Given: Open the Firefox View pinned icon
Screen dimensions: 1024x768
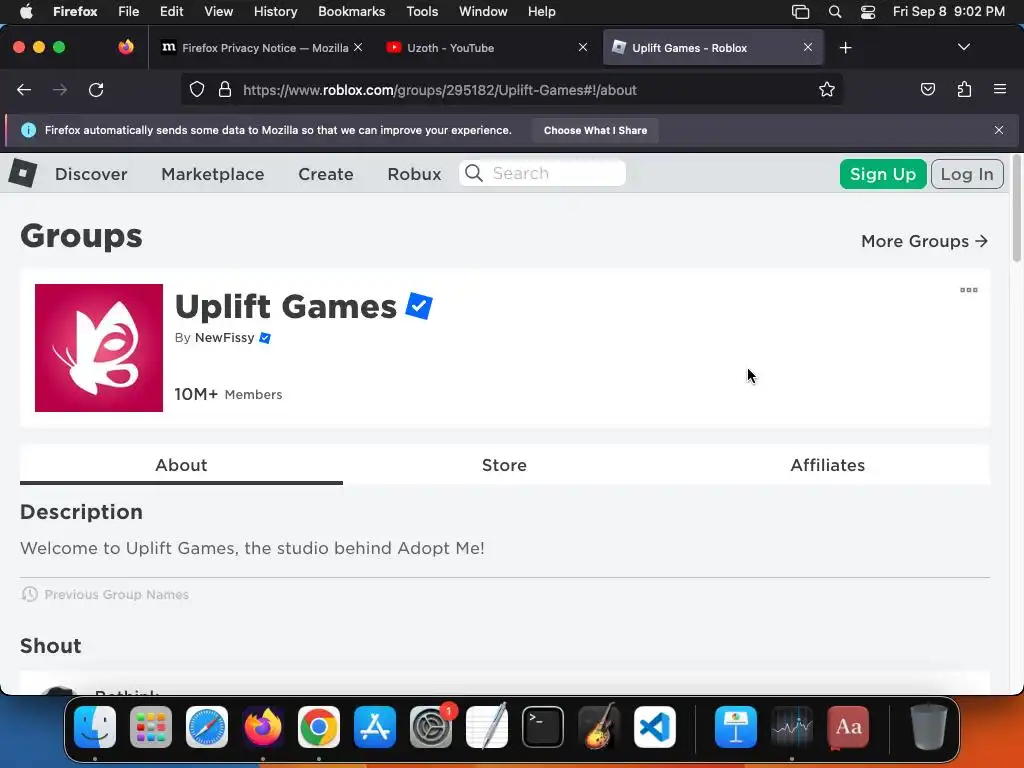Looking at the screenshot, I should (126, 47).
